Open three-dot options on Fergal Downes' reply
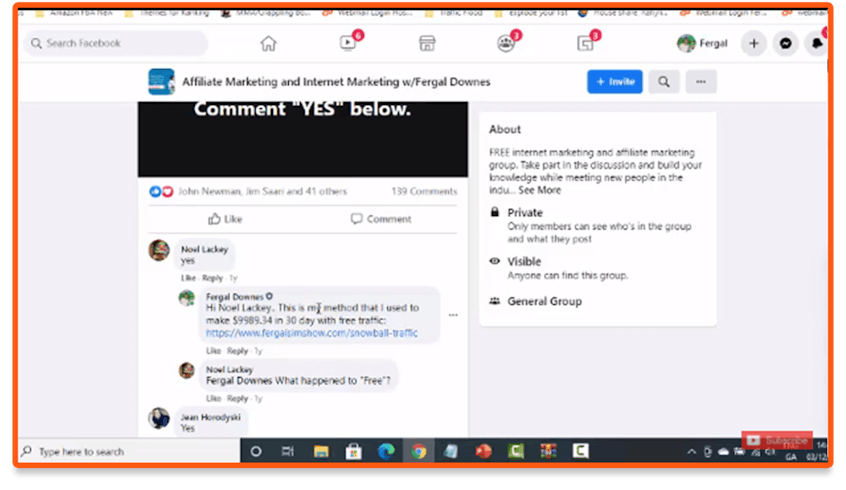 click(453, 315)
